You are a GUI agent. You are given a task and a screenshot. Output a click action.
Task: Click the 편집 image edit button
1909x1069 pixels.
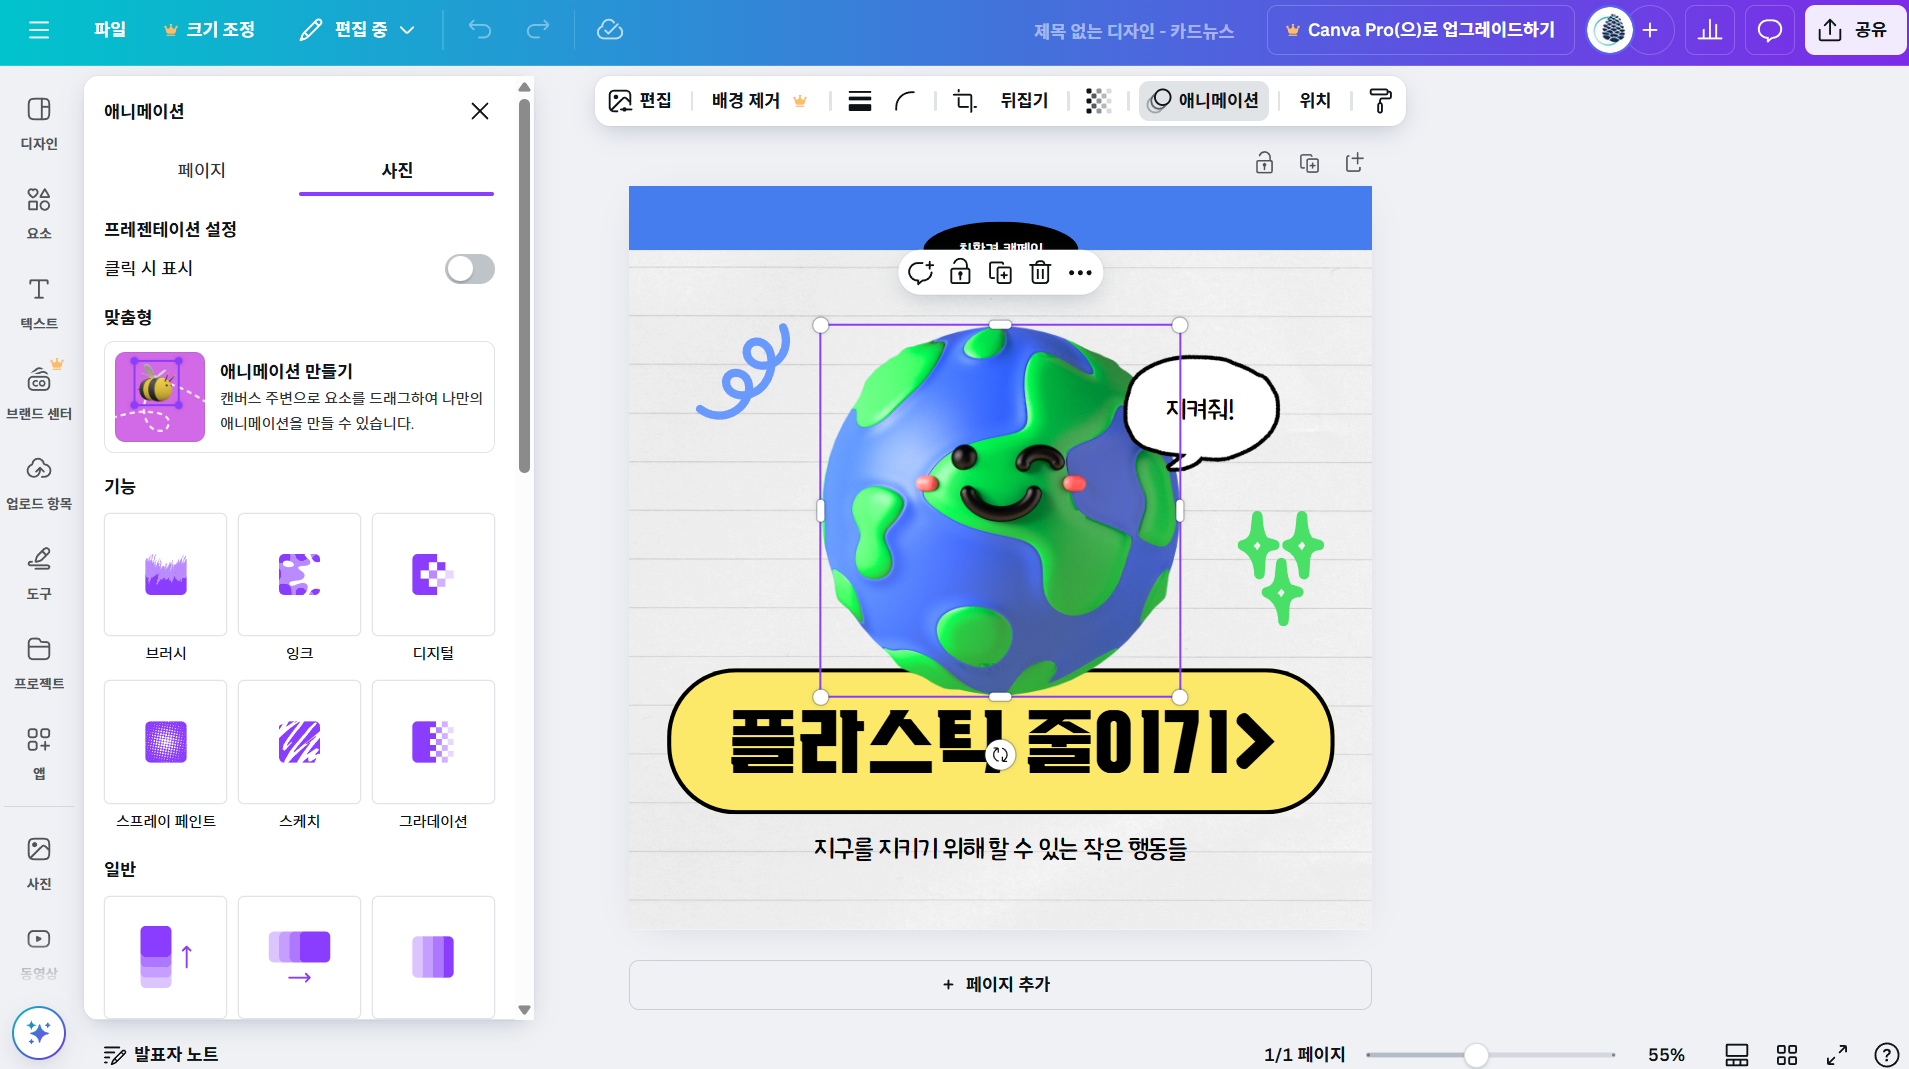[640, 101]
